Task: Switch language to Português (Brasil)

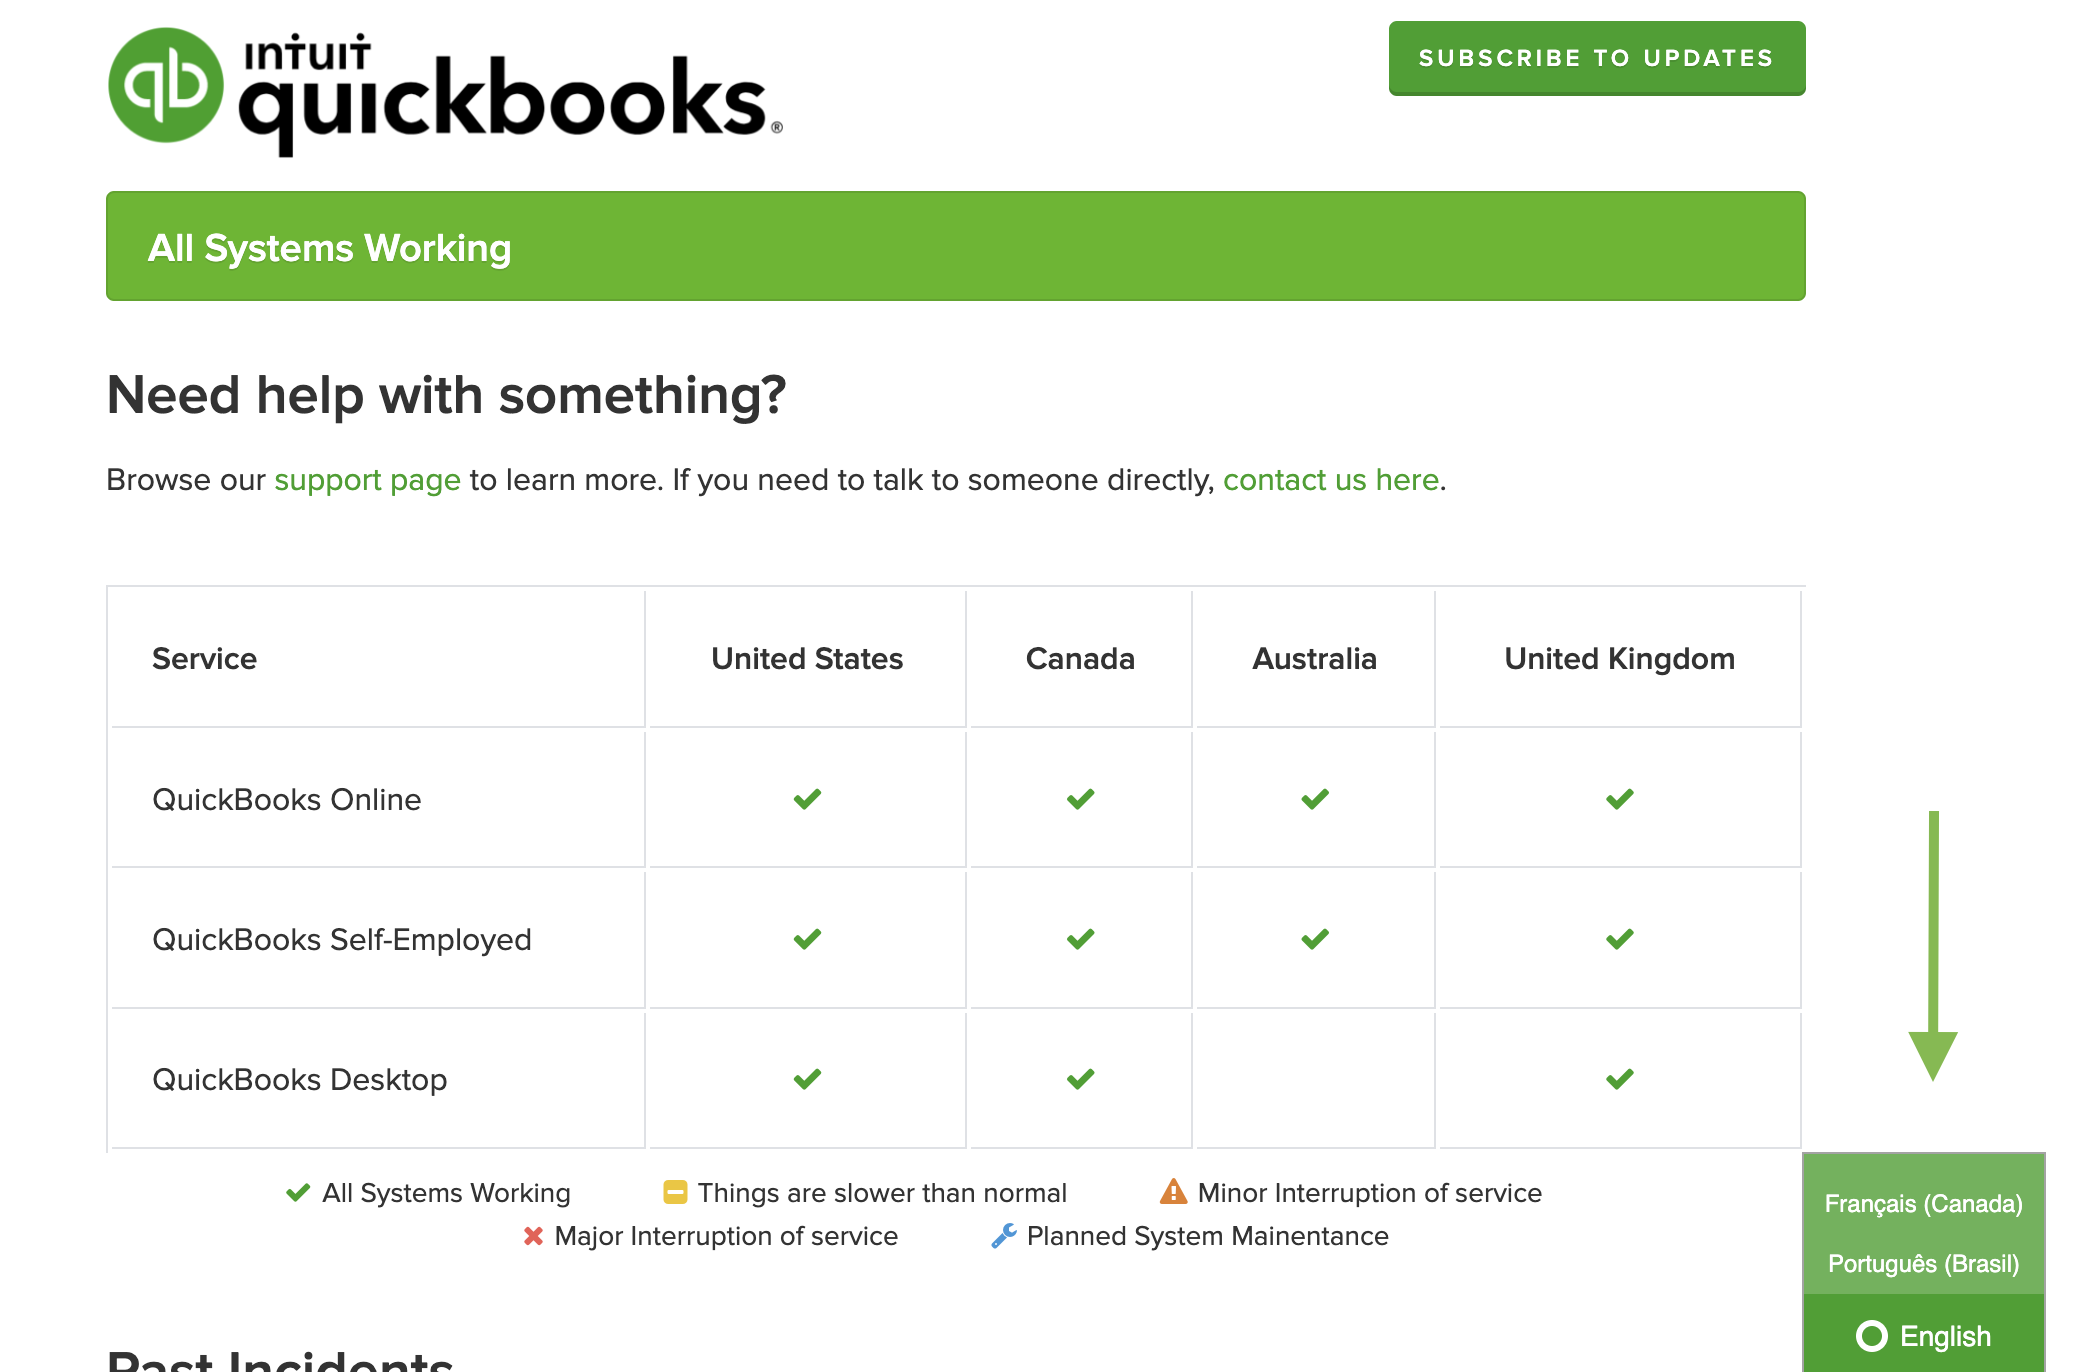Action: click(x=1923, y=1263)
